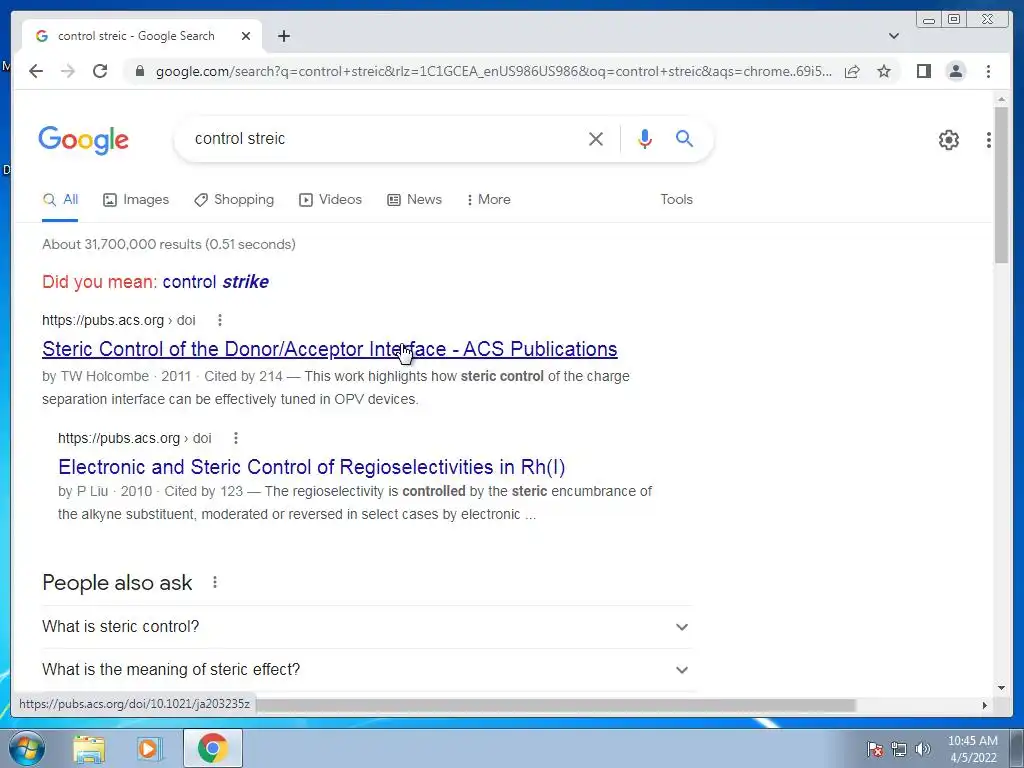1024x768 pixels.
Task: Click the Action Center flag tray icon
Action: 874,749
